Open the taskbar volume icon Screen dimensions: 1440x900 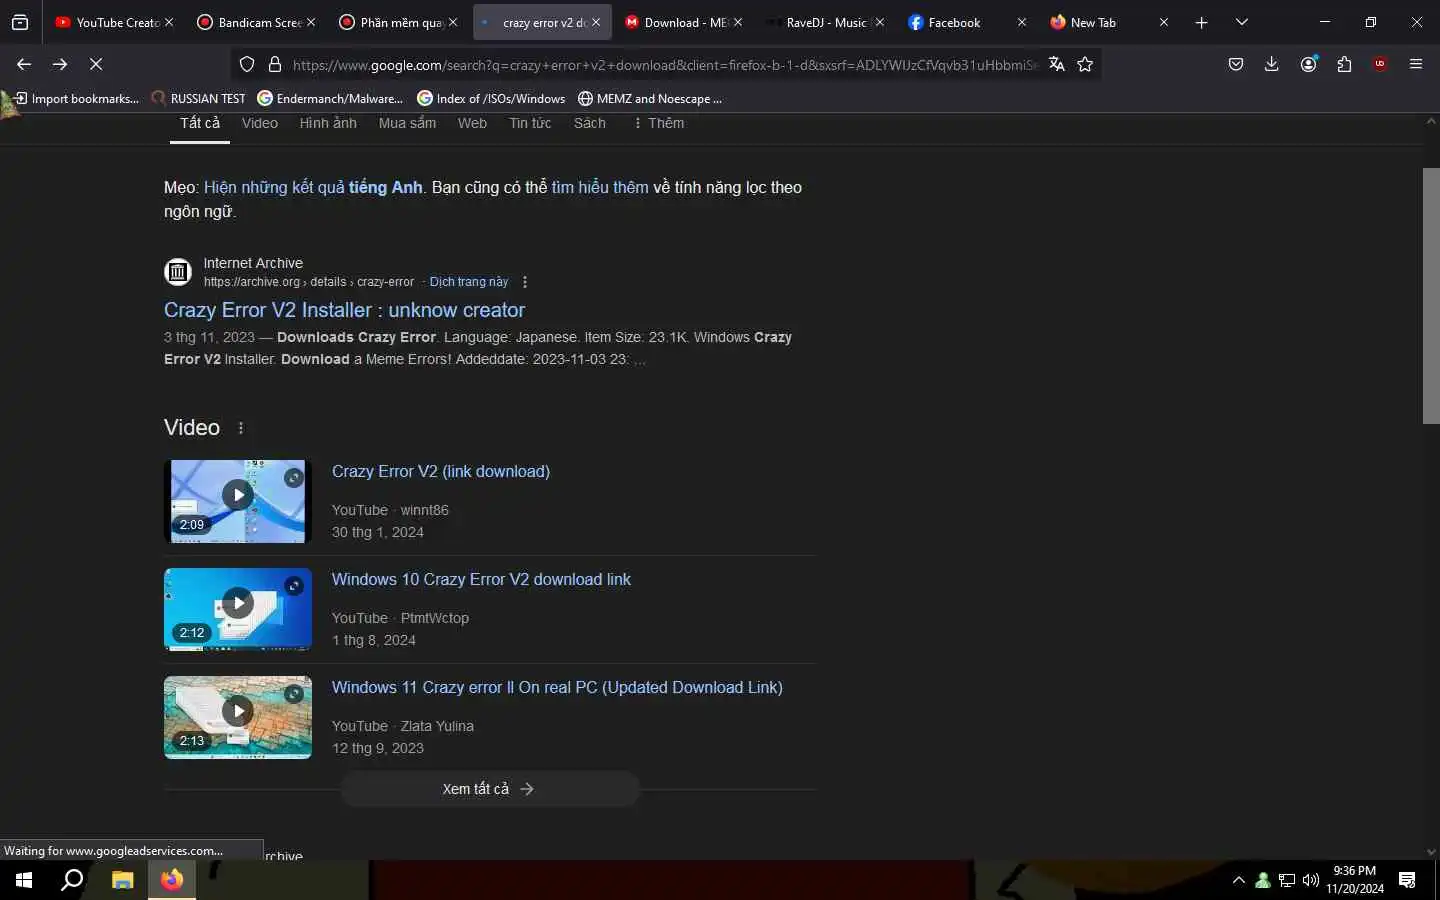(1311, 880)
